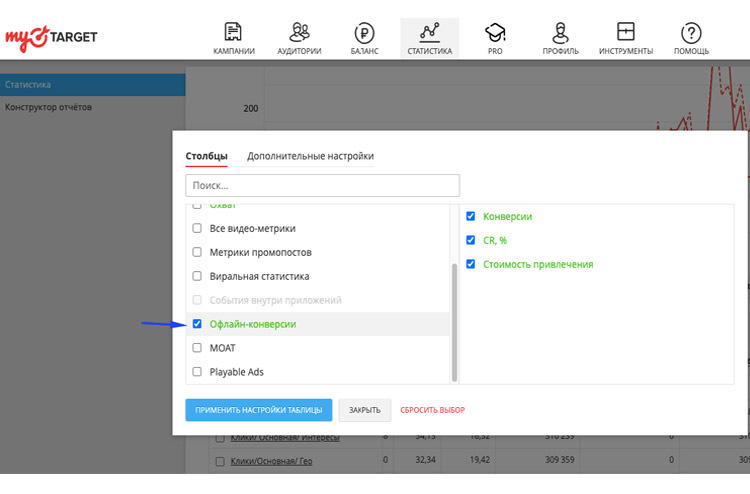
Task: Click Применить настройки таблицы button
Action: [258, 410]
